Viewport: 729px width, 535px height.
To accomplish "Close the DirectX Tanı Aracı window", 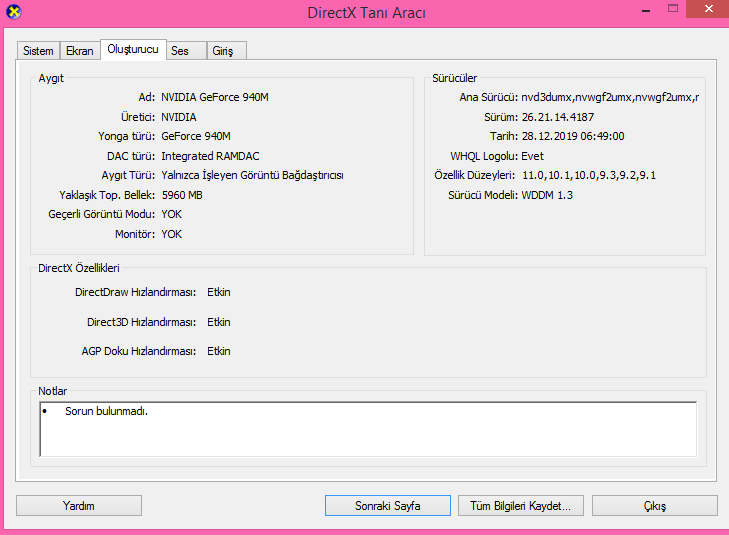I will [708, 9].
